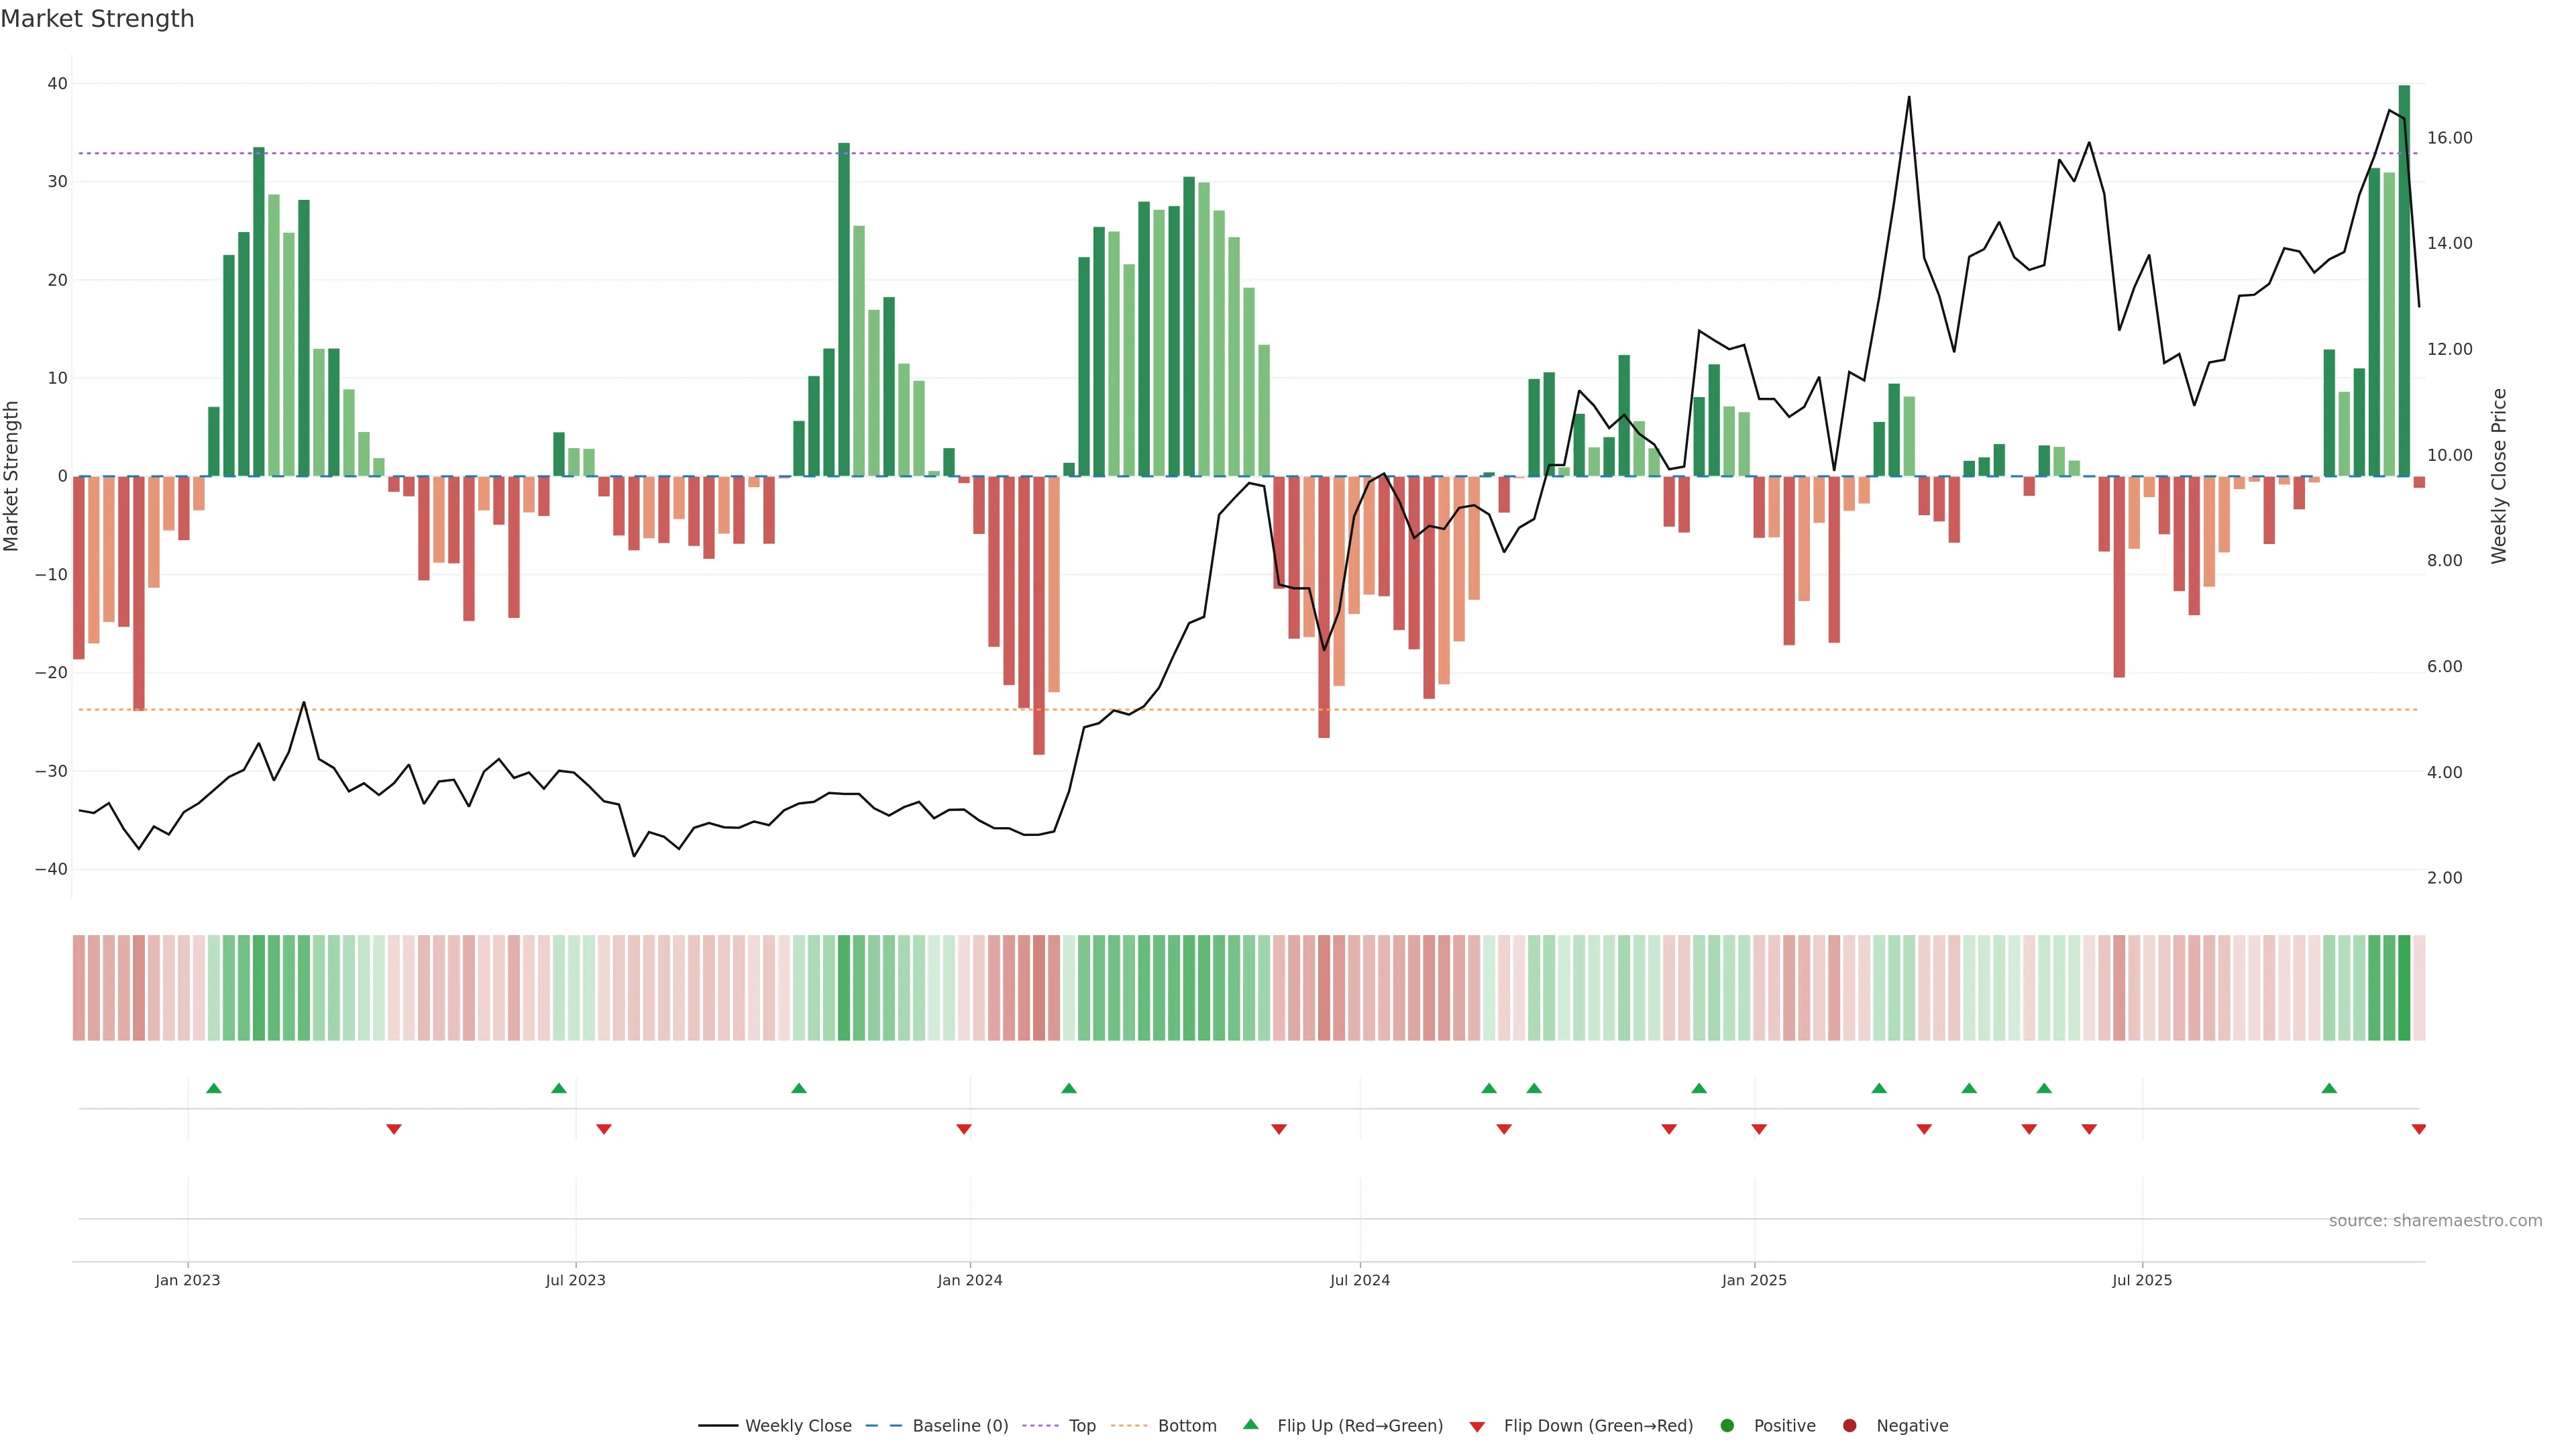Click the red Flip Down triangle legend icon
The height and width of the screenshot is (1449, 2576).
coord(1477,1427)
